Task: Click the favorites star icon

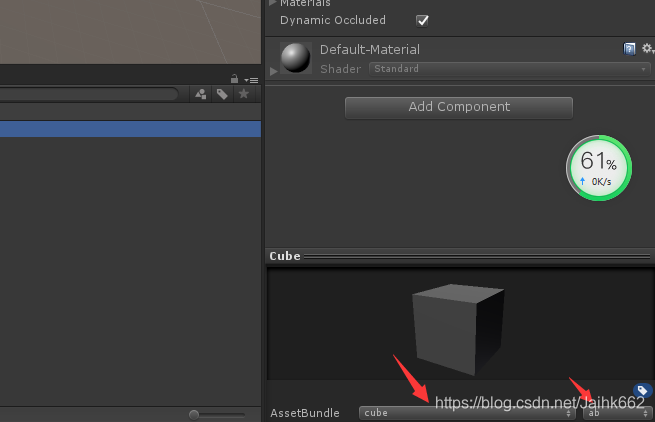Action: coord(244,94)
